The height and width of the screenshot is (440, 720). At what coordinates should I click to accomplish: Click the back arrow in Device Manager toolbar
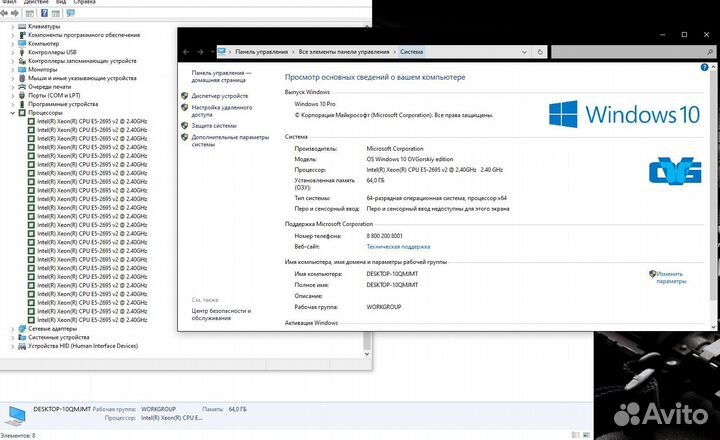[x=7, y=14]
